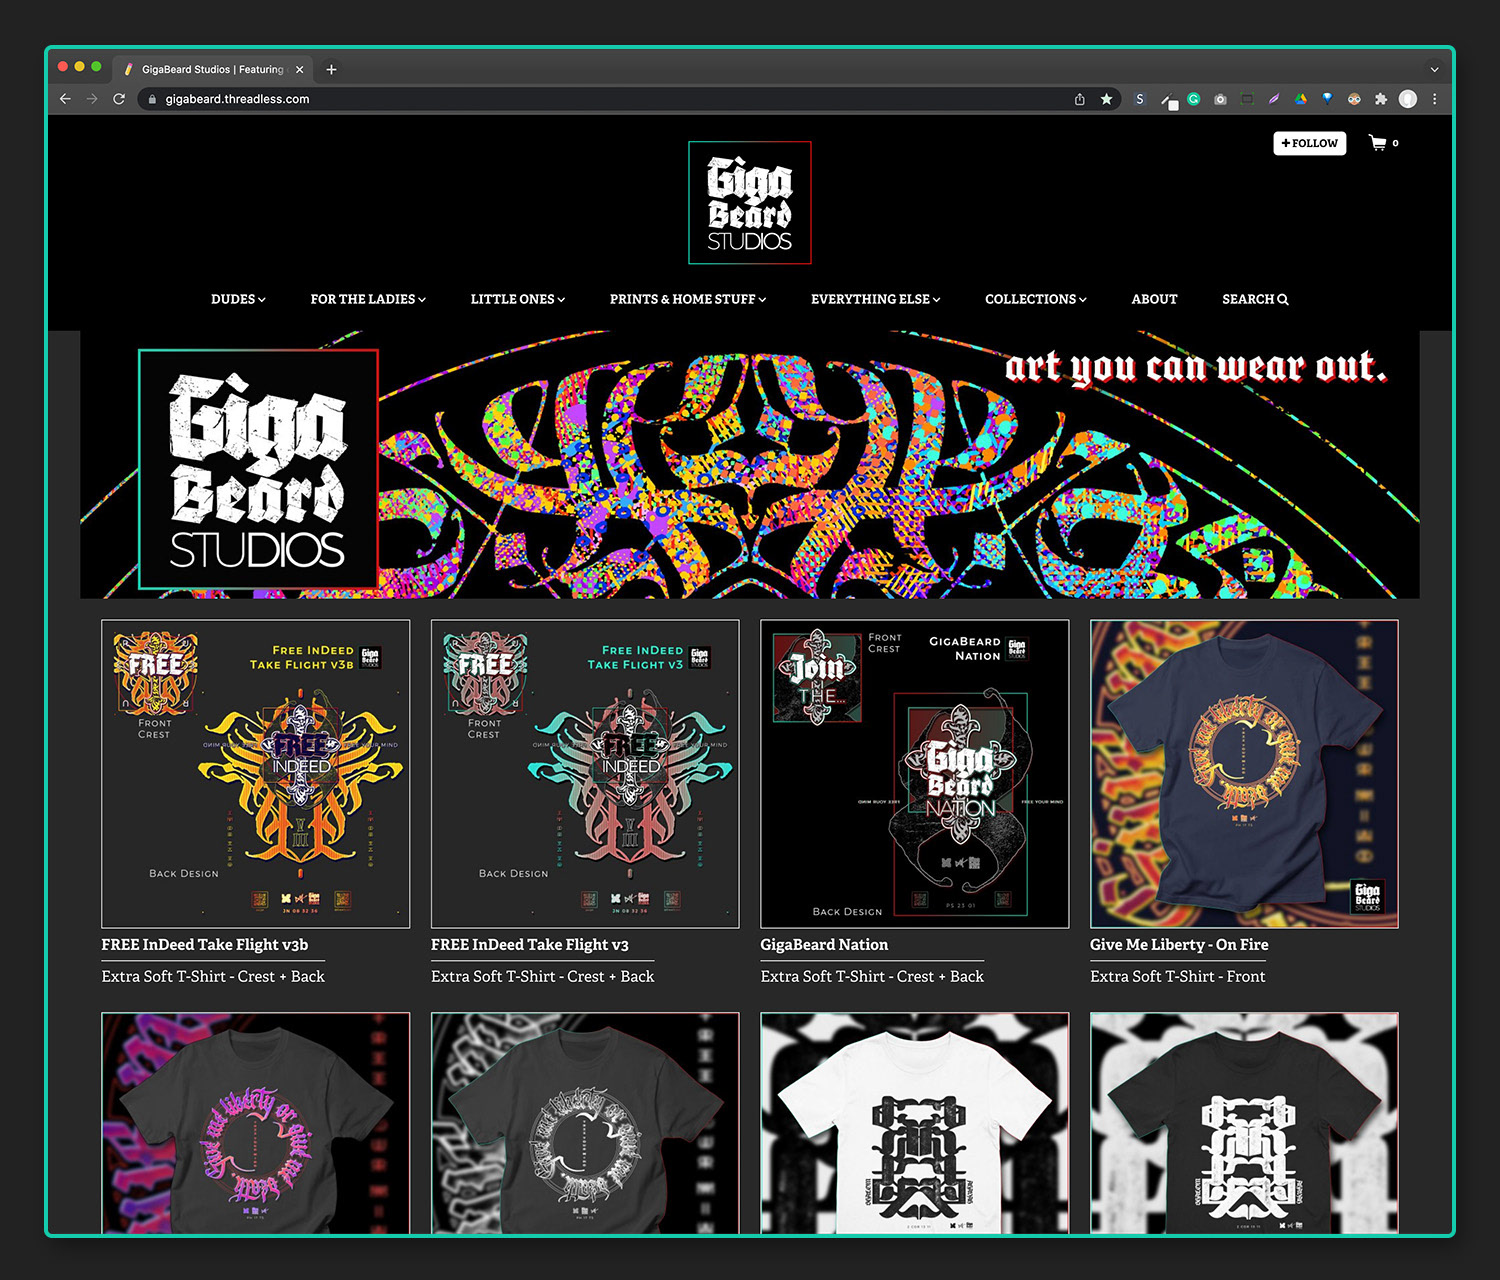Viewport: 1500px width, 1280px height.
Task: Go back to the previous page
Action: (65, 99)
